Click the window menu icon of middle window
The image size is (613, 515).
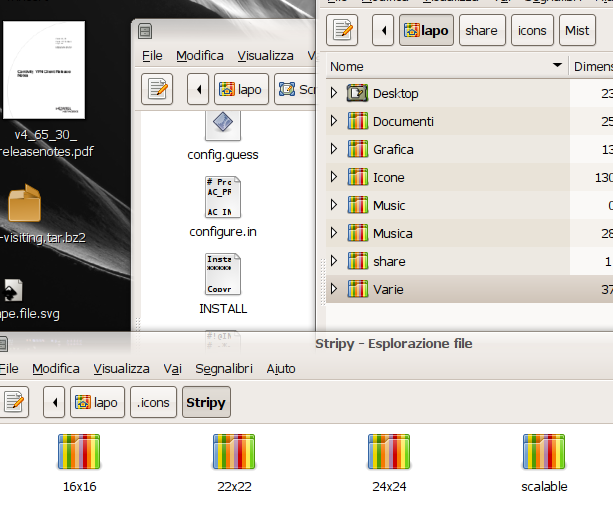click(x=145, y=31)
